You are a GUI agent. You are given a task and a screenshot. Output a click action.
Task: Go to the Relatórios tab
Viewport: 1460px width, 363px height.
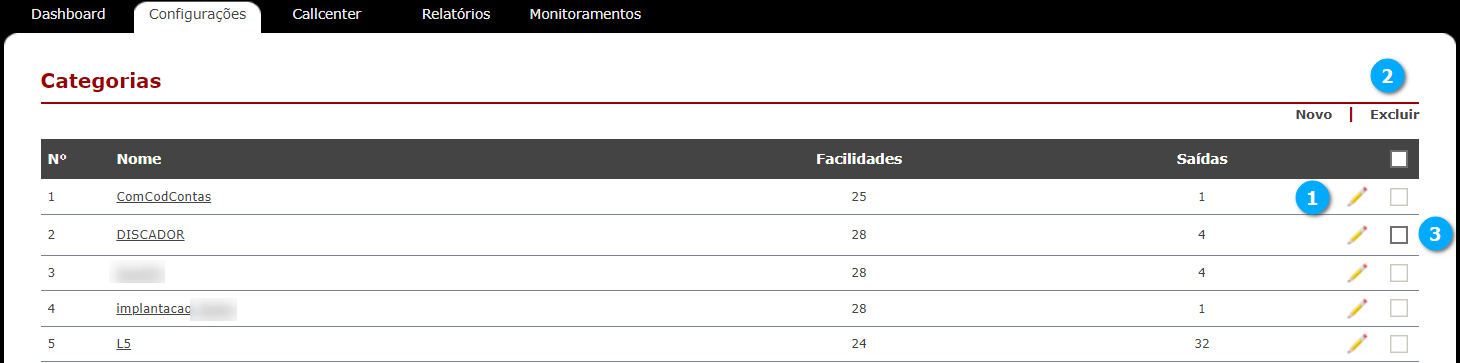pos(456,15)
